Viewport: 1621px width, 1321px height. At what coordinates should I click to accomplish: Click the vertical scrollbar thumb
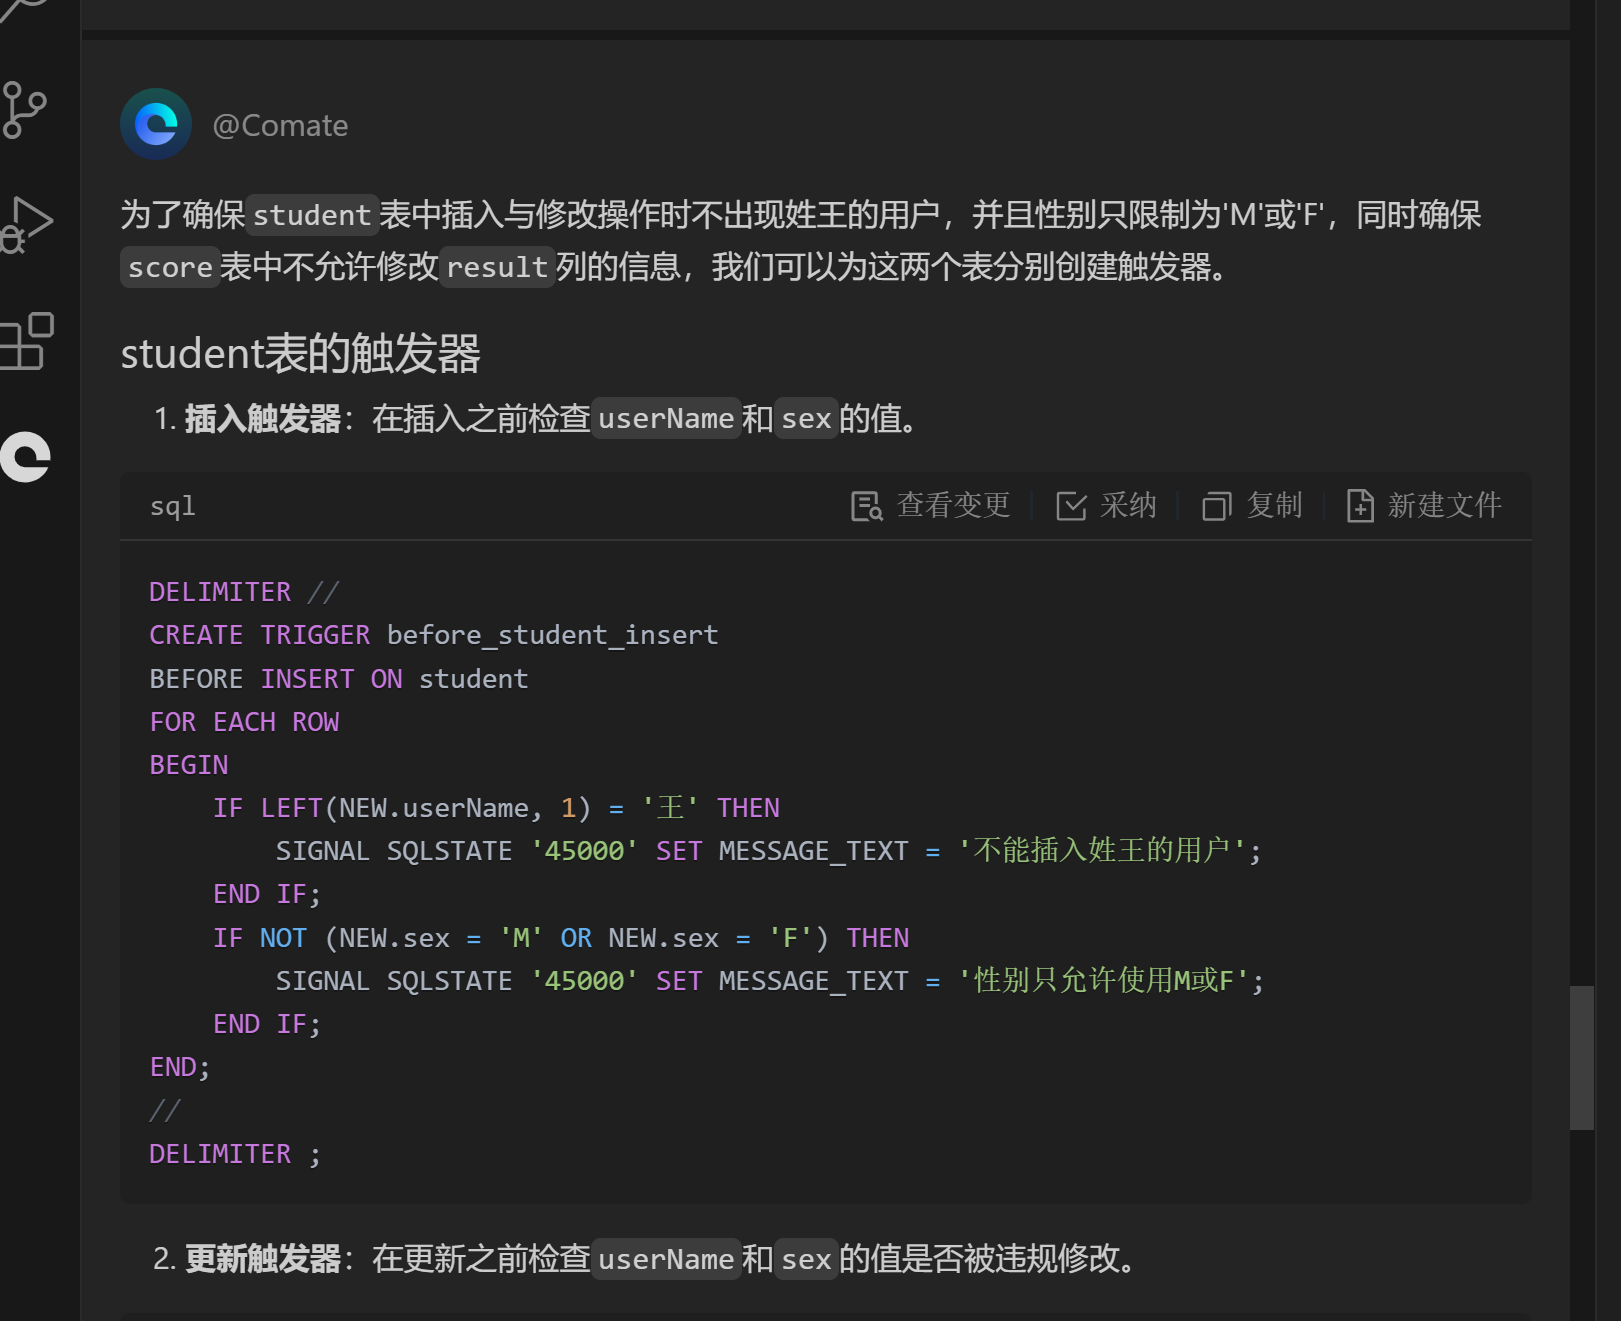[x=1581, y=1057]
